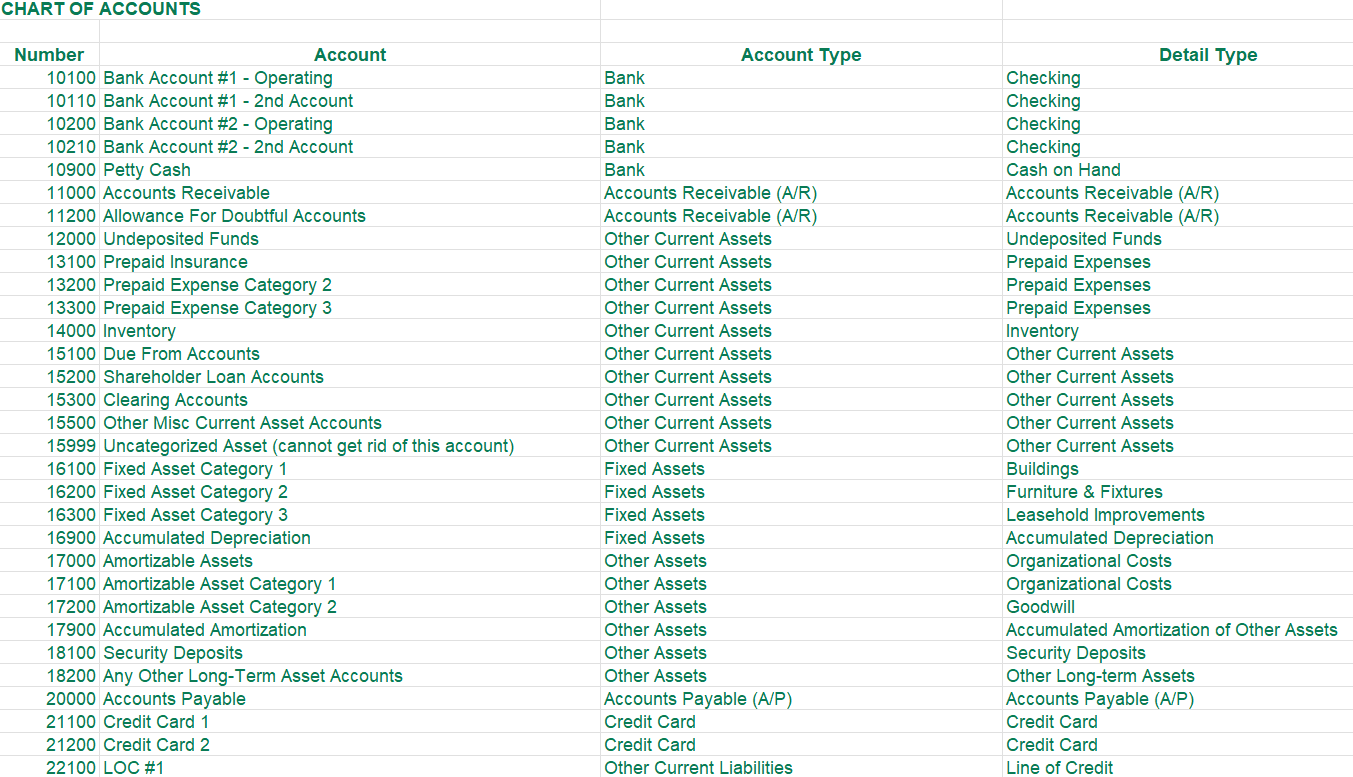This screenshot has height=777, width=1353.
Task: Select the Bank Account #1 - Operating cell
Action: (x=218, y=78)
